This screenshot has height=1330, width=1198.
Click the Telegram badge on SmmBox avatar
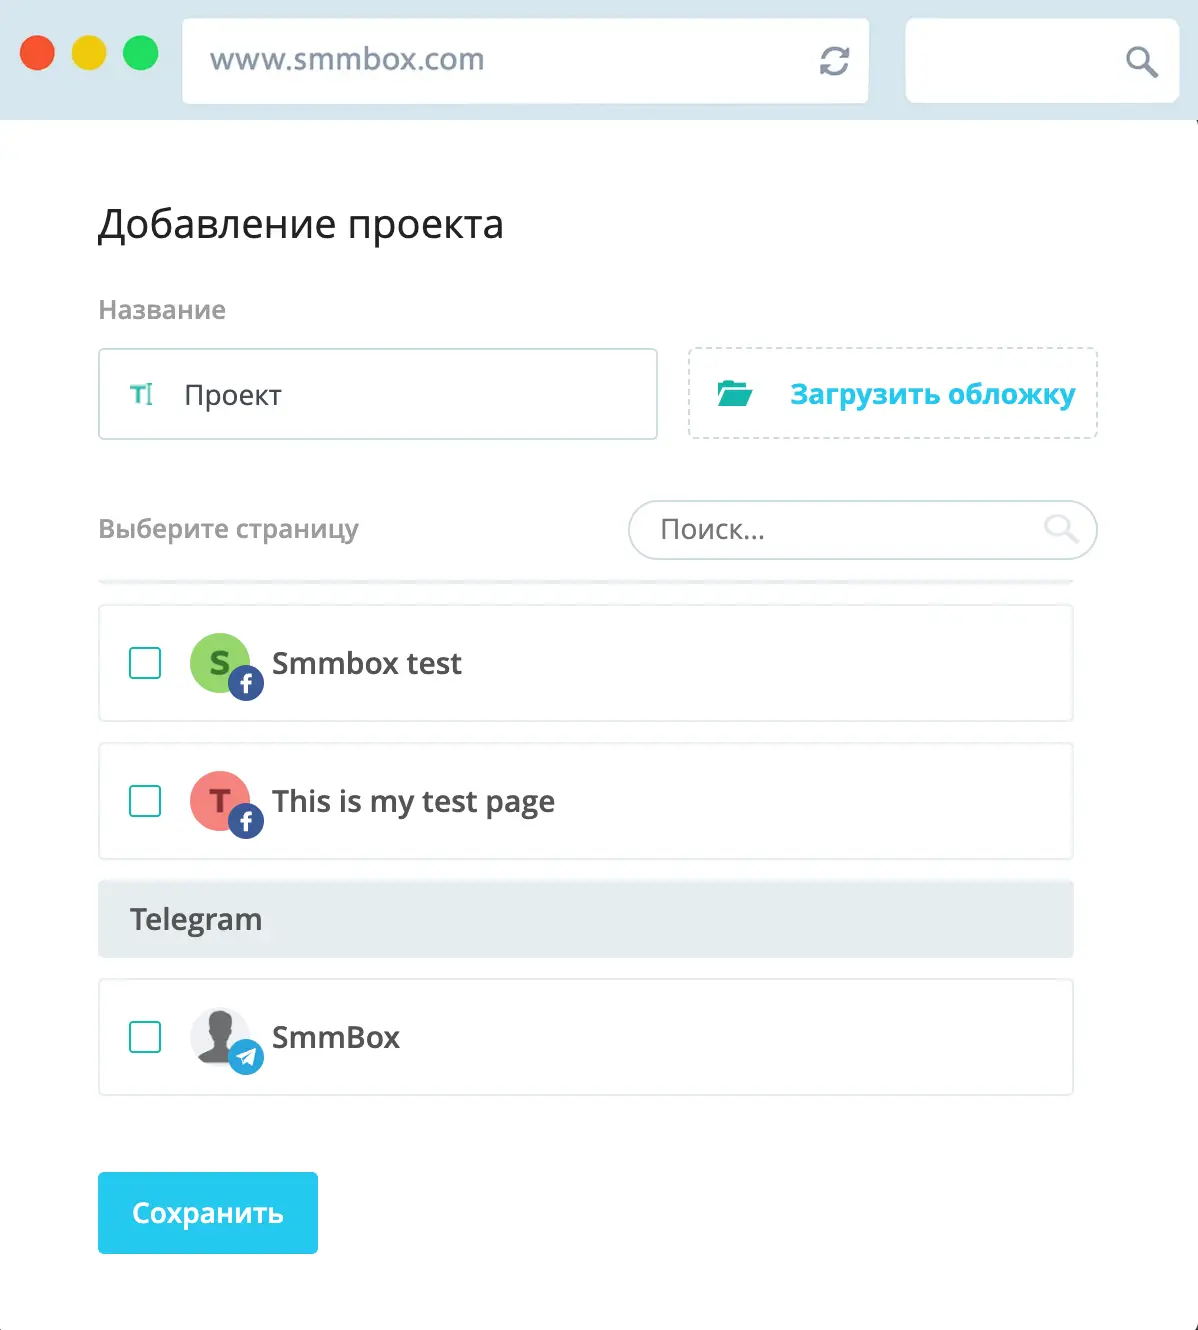246,1056
